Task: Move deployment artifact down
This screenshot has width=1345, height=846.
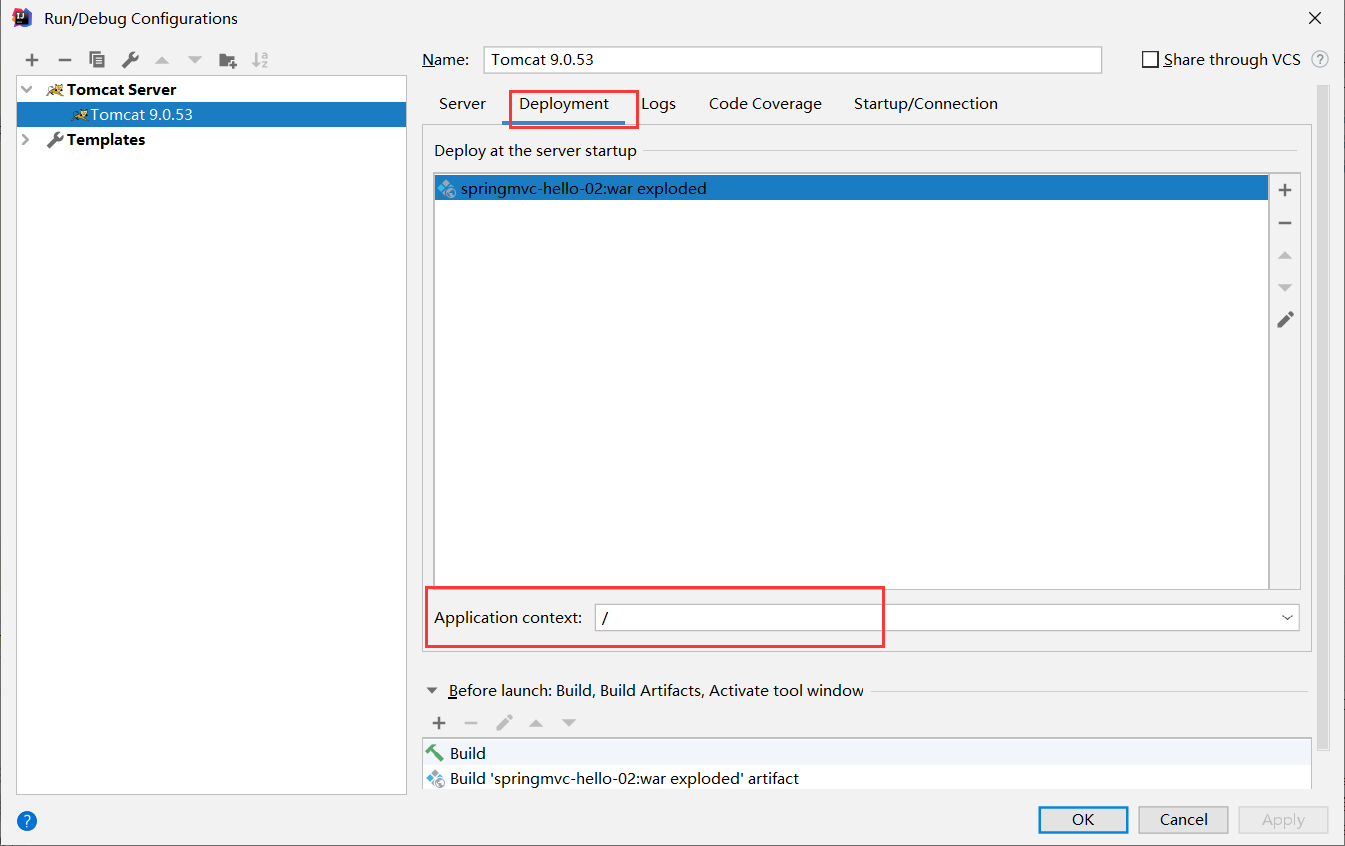Action: 1285,288
